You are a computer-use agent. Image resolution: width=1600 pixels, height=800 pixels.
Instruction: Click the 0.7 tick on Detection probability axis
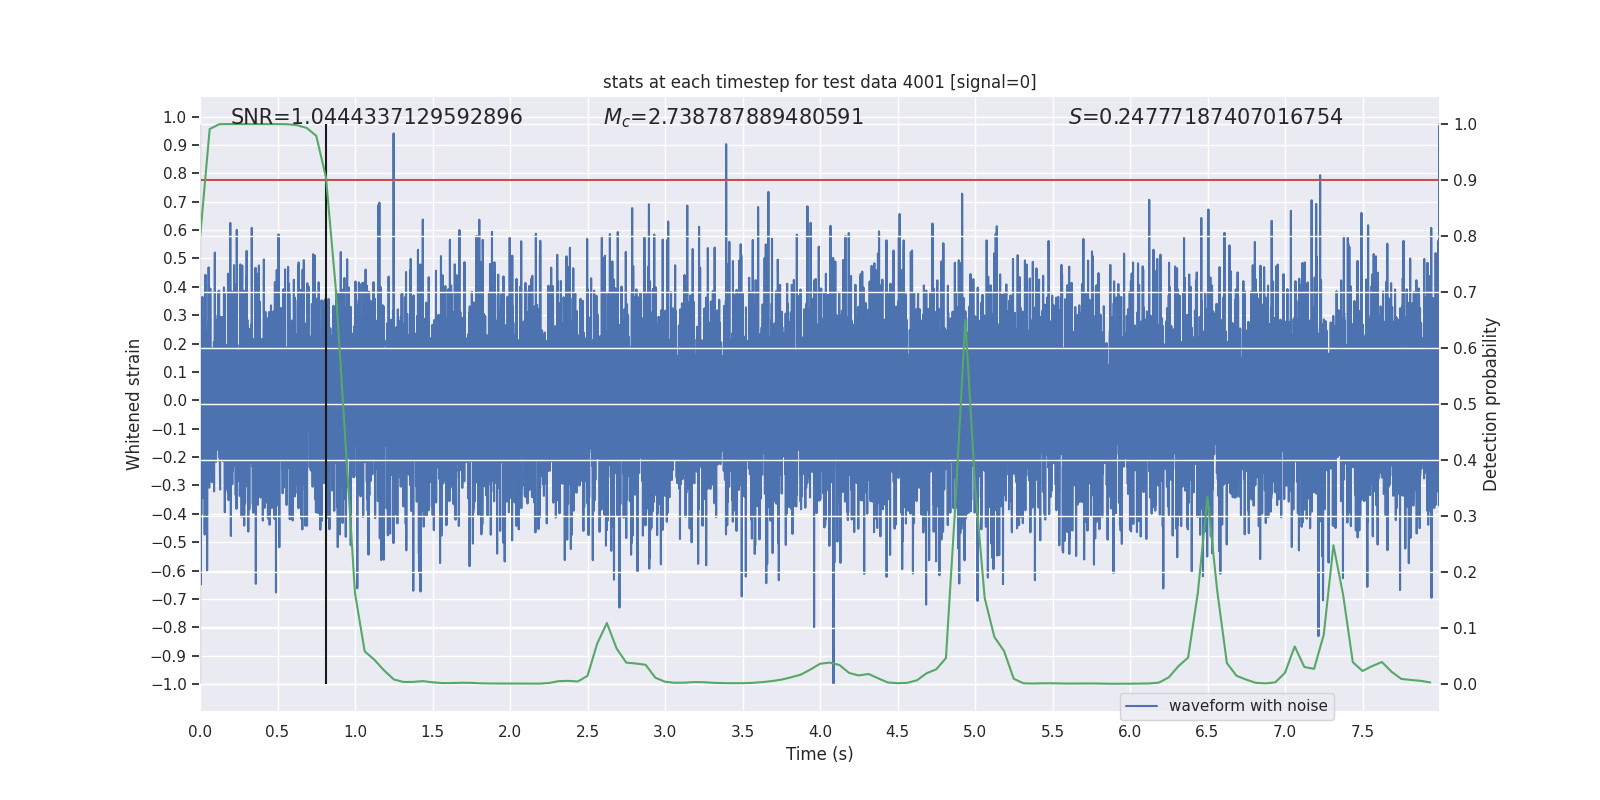1465,292
